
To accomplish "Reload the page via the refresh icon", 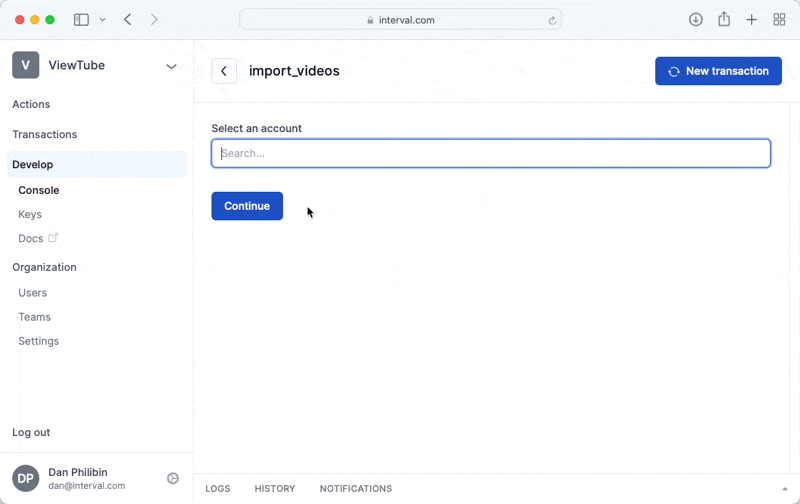I will pyautogui.click(x=552, y=20).
